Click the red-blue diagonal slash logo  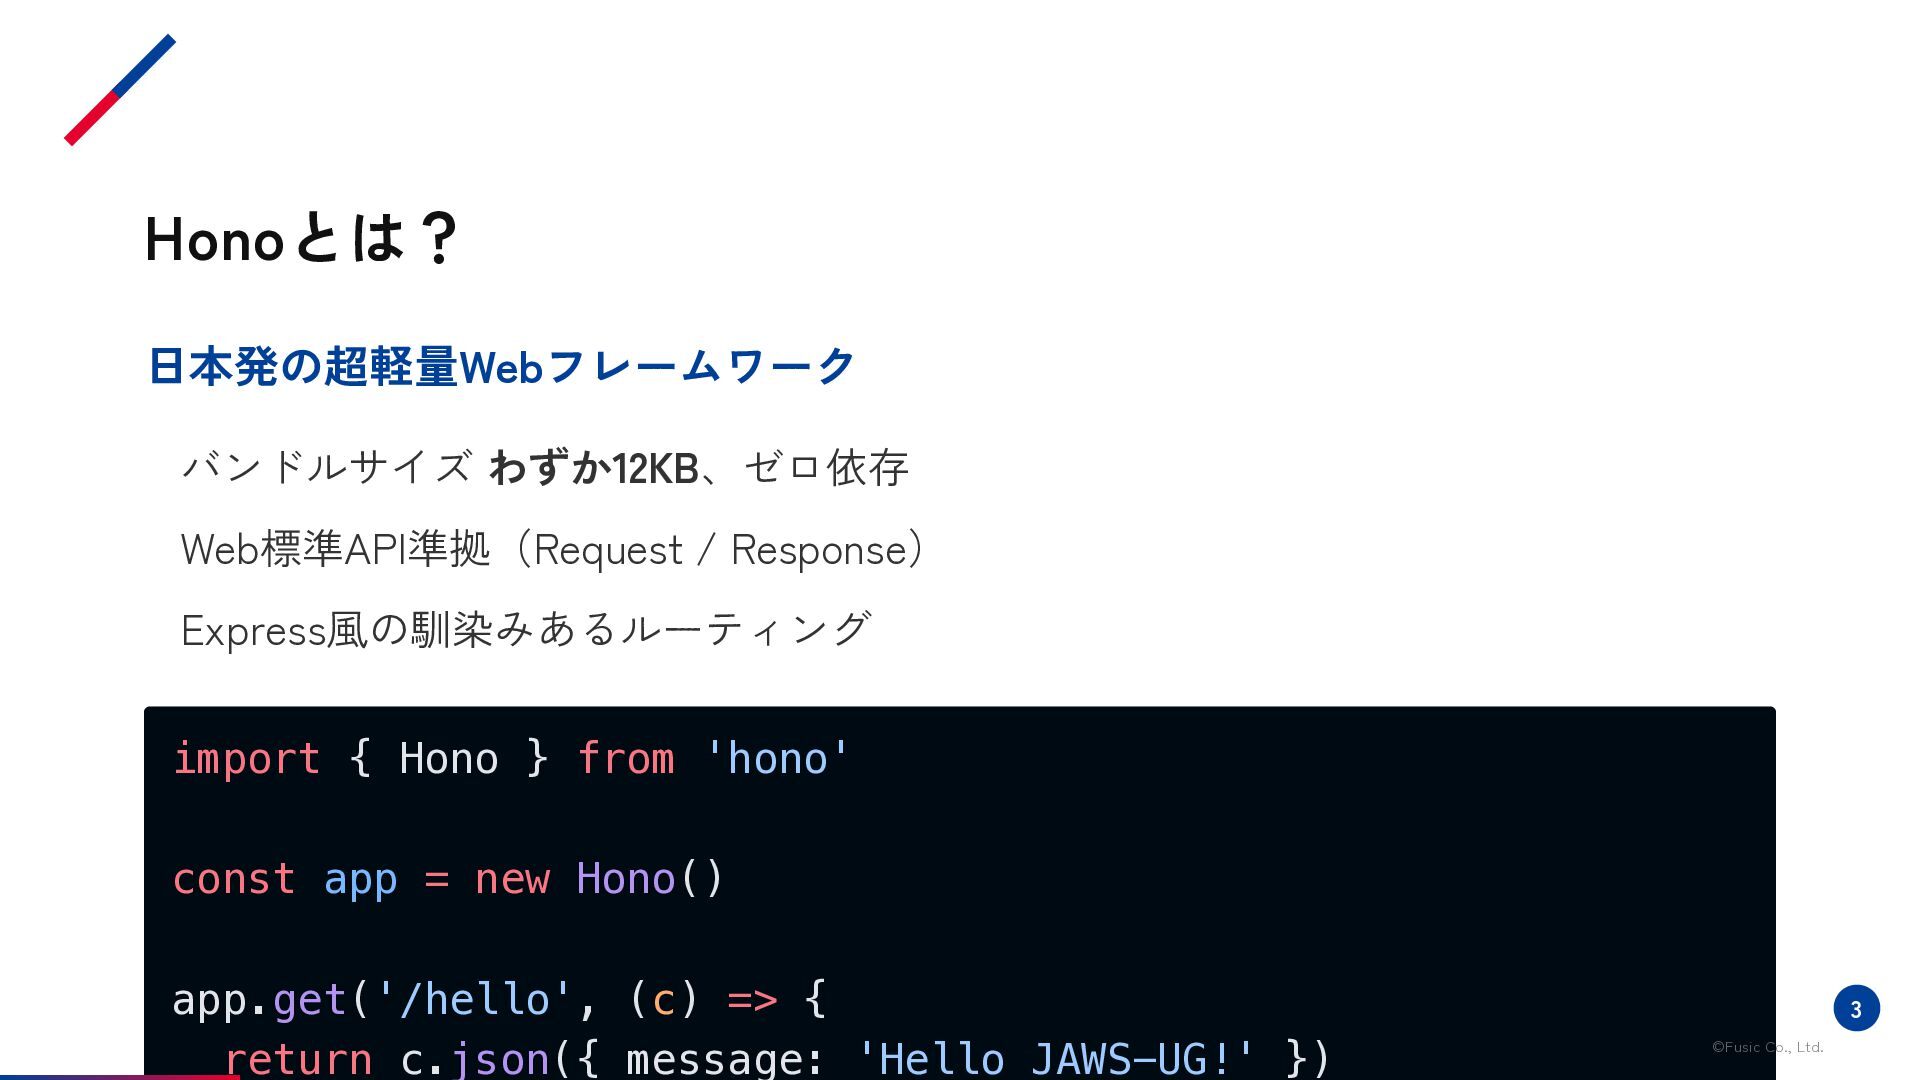[120, 90]
